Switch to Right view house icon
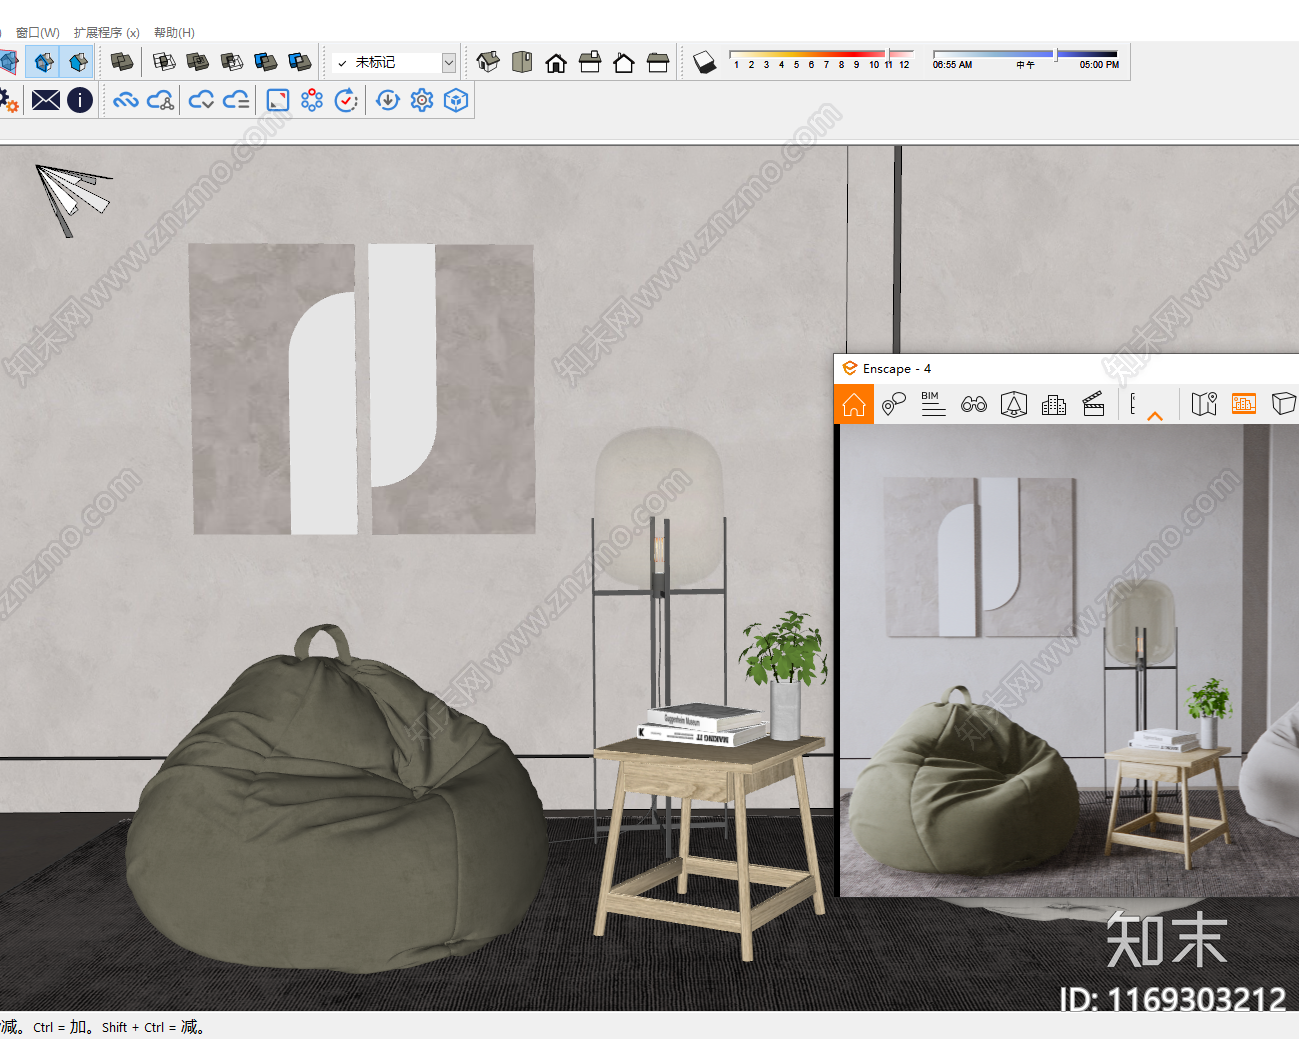 click(x=590, y=62)
